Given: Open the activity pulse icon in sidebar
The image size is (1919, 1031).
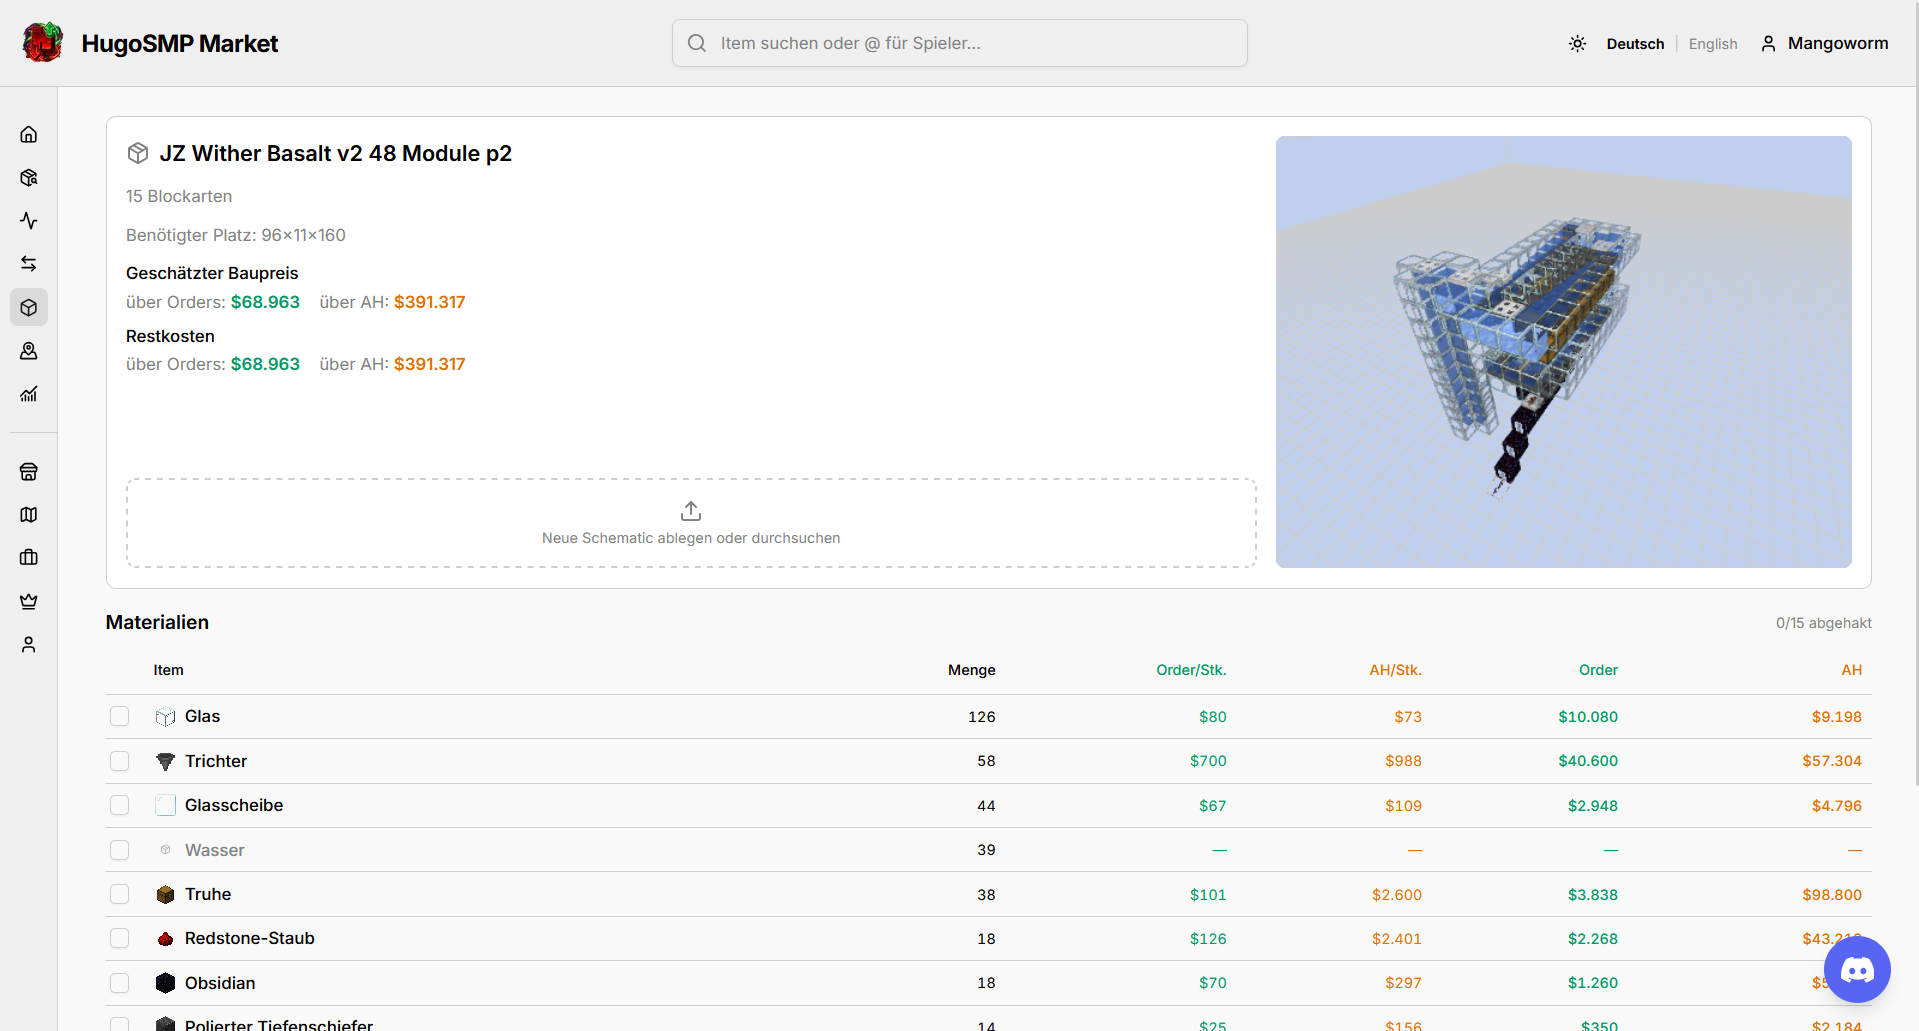Looking at the screenshot, I should tap(29, 221).
